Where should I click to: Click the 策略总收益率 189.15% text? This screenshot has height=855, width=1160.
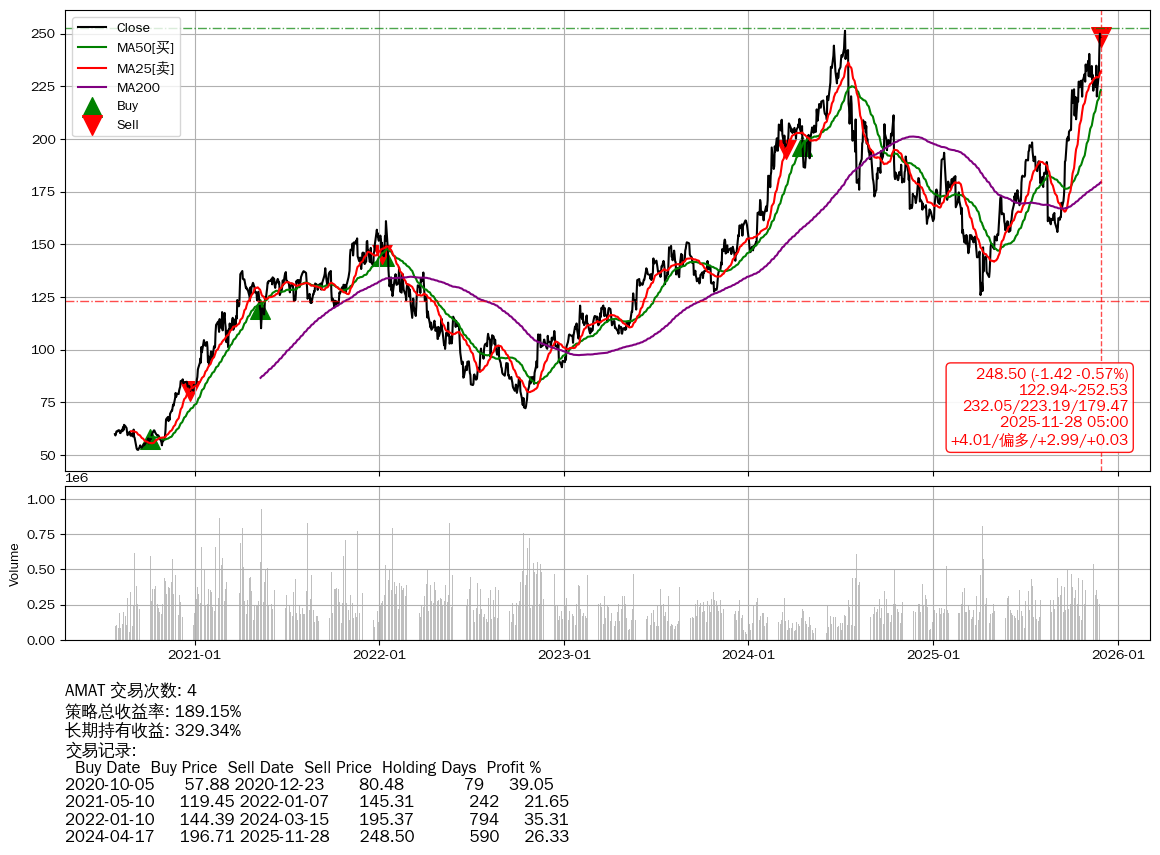[153, 711]
